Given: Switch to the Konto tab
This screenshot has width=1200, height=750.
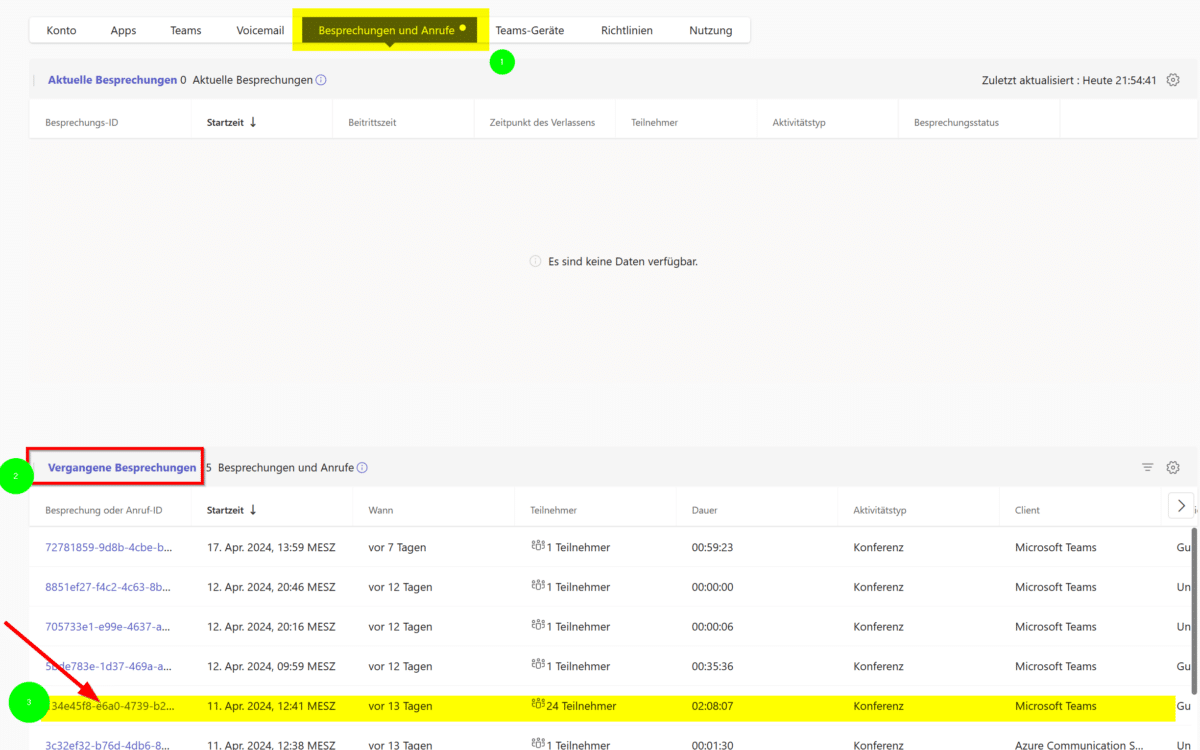Looking at the screenshot, I should [x=61, y=30].
